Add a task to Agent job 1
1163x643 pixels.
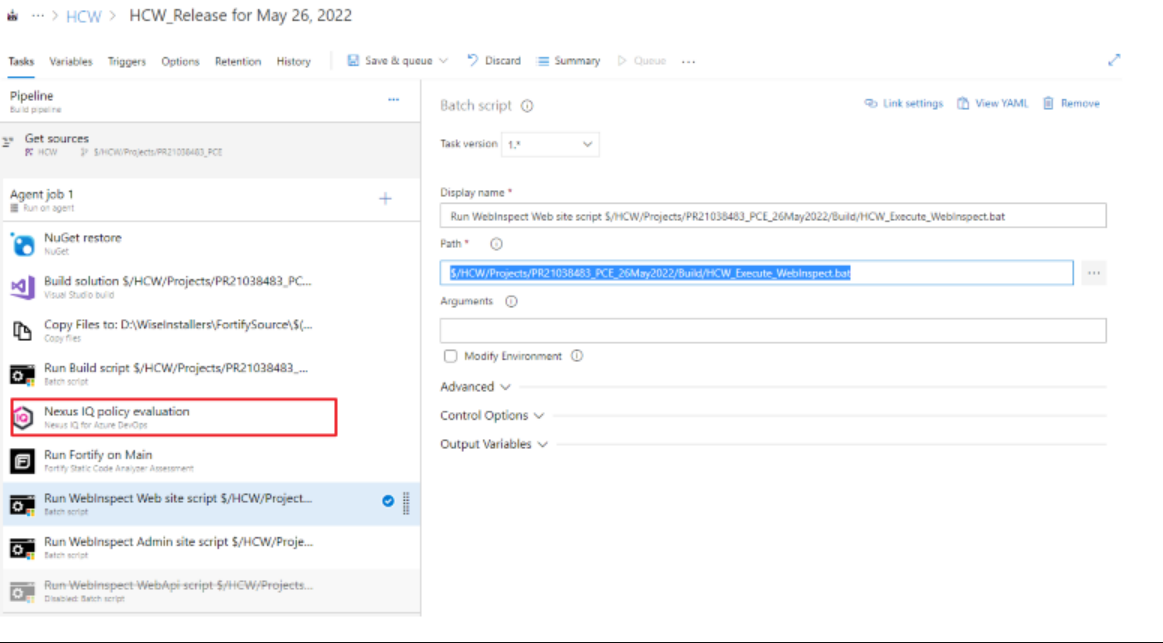[385, 199]
